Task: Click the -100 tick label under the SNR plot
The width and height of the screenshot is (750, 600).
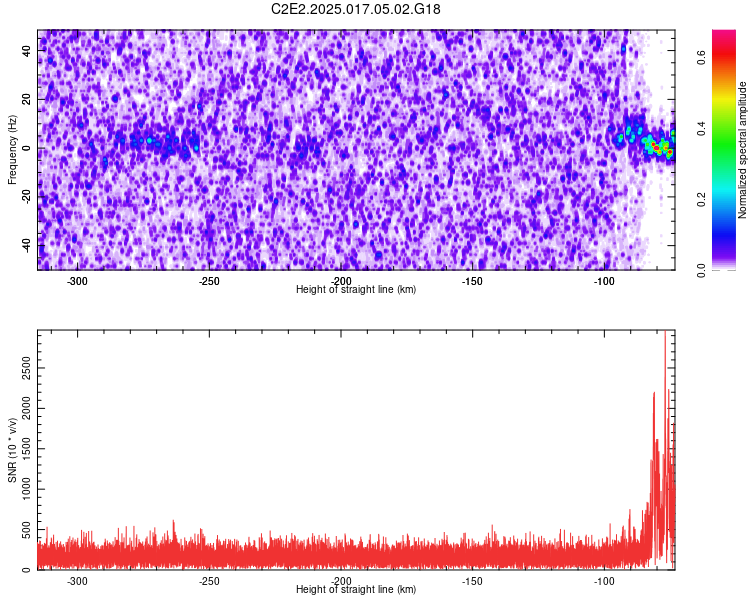Action: click(x=604, y=581)
